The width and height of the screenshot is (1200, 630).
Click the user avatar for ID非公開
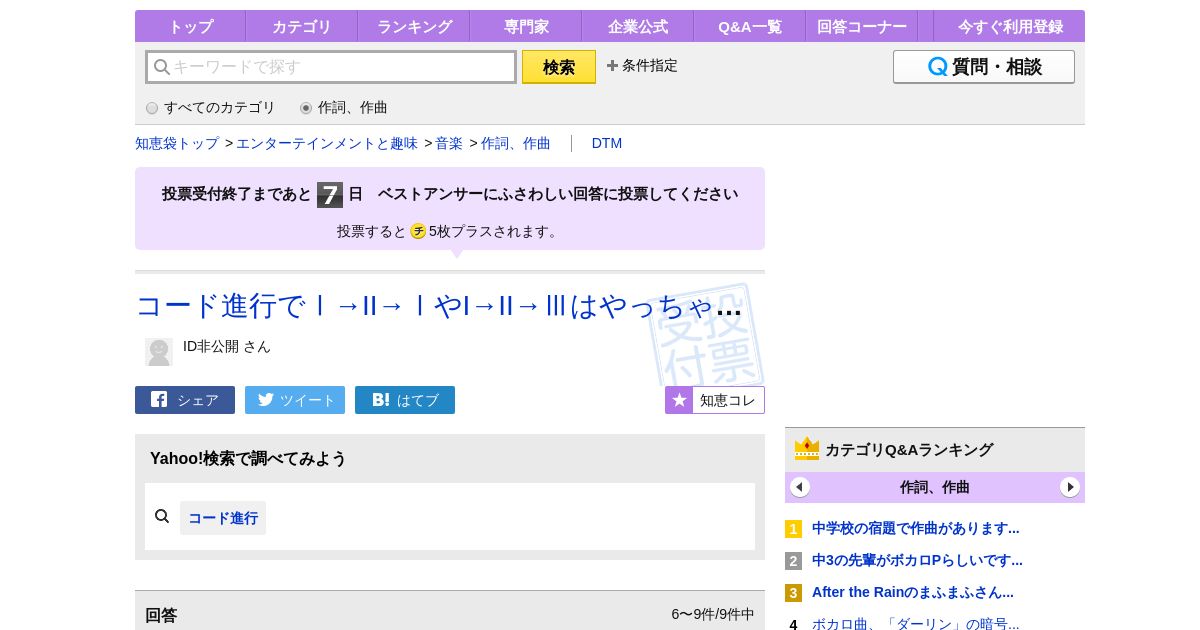pyautogui.click(x=158, y=351)
